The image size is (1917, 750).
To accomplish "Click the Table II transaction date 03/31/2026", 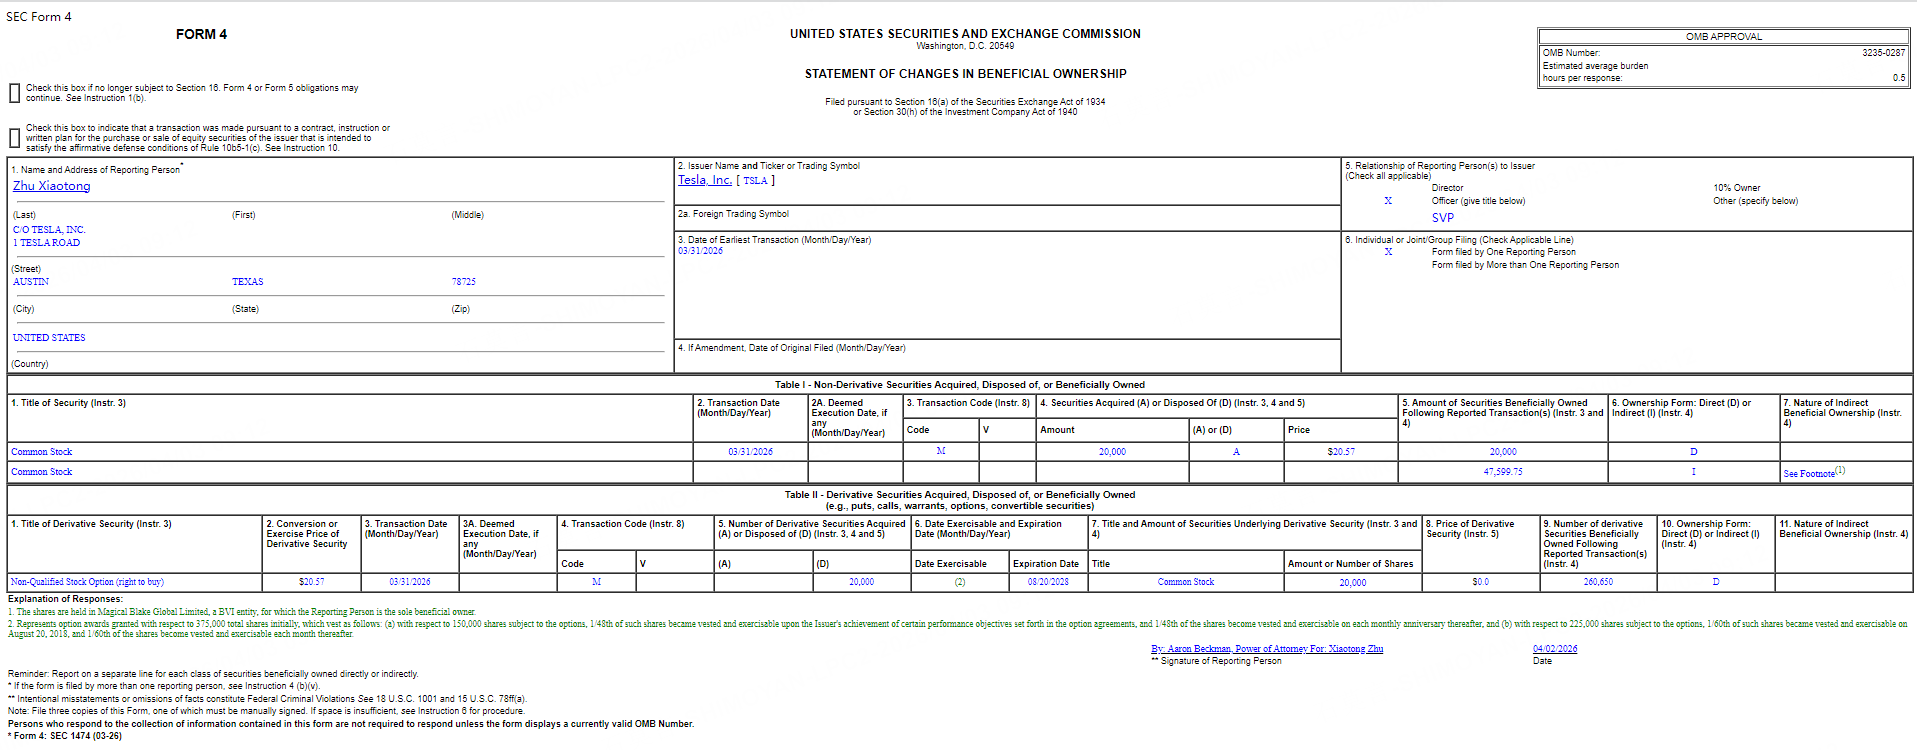I will click(410, 582).
